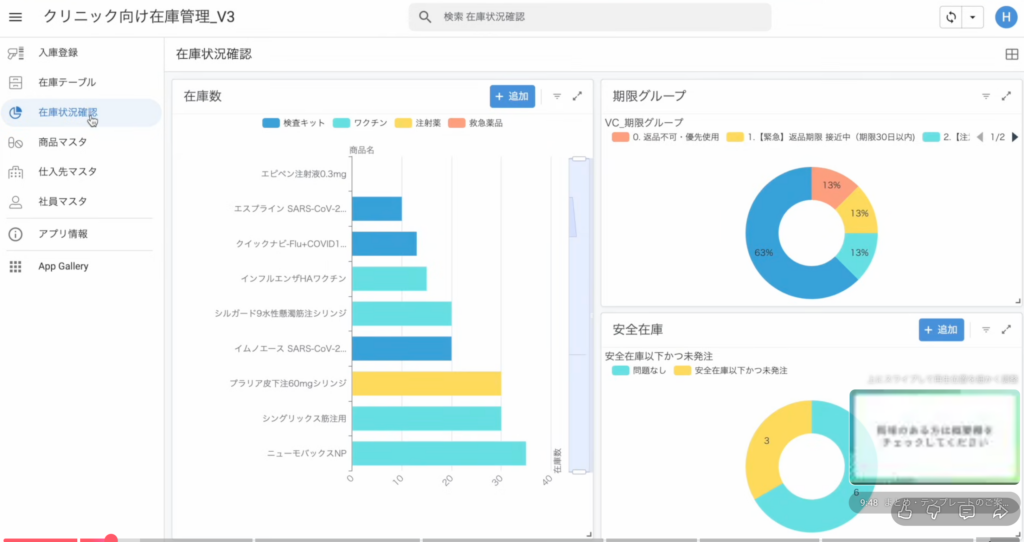Open the dropdown arrow beside sync
Viewport: 1024px width, 542px height.
click(x=972, y=17)
